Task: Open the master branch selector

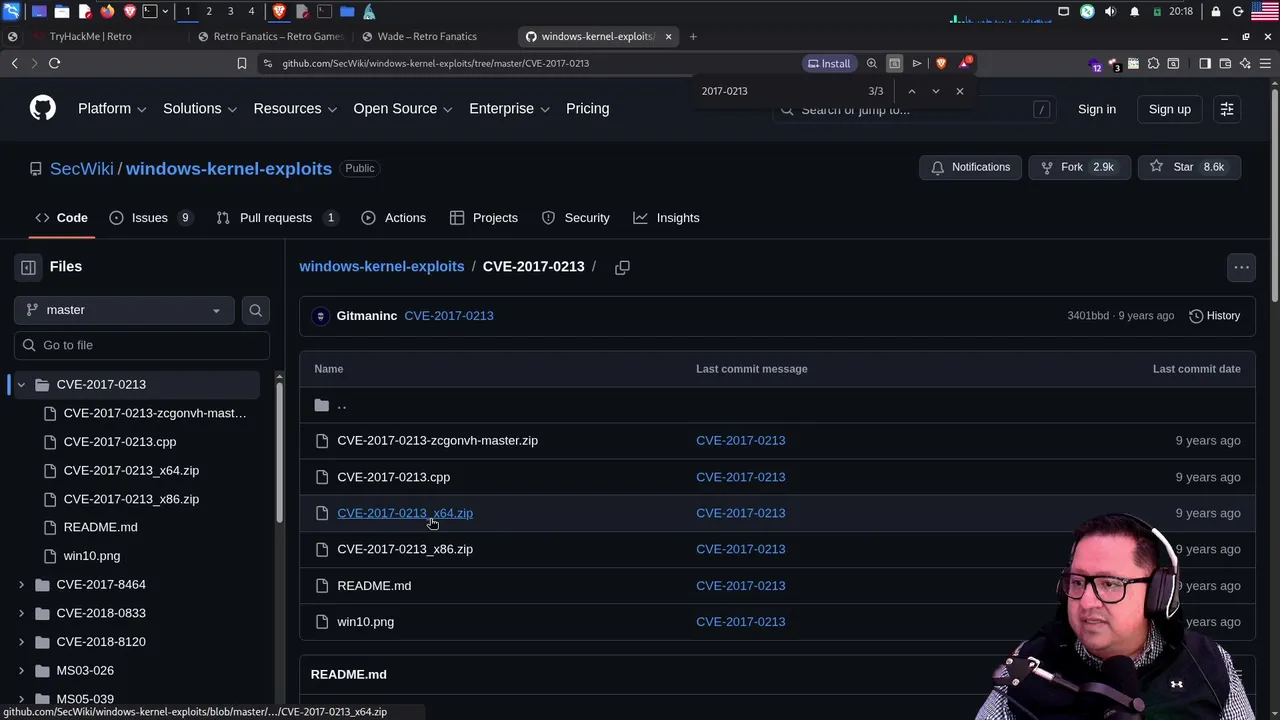Action: 124,310
